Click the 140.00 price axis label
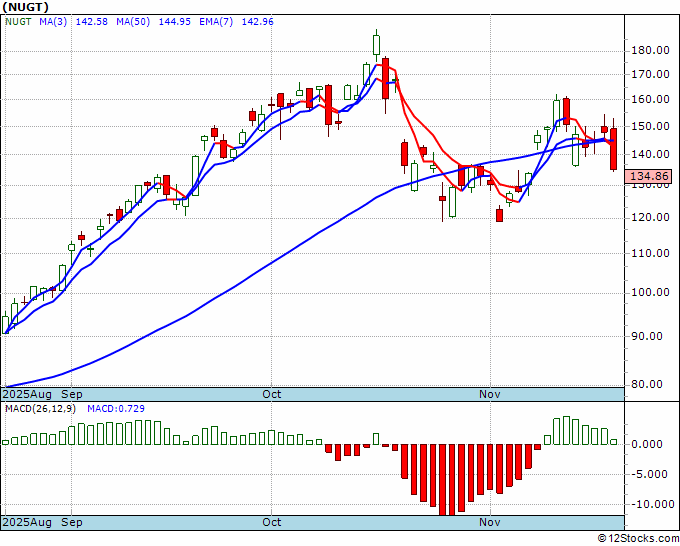Image resolution: width=680 pixels, height=546 pixels. (650, 154)
